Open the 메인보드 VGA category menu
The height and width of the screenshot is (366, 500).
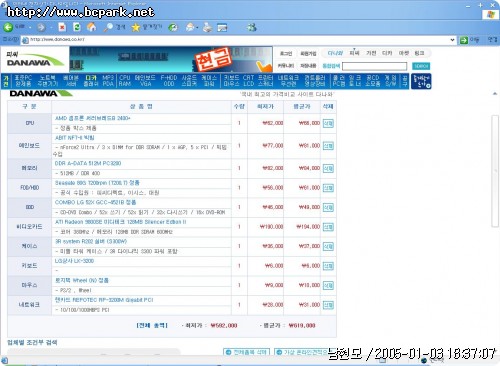click(x=145, y=81)
